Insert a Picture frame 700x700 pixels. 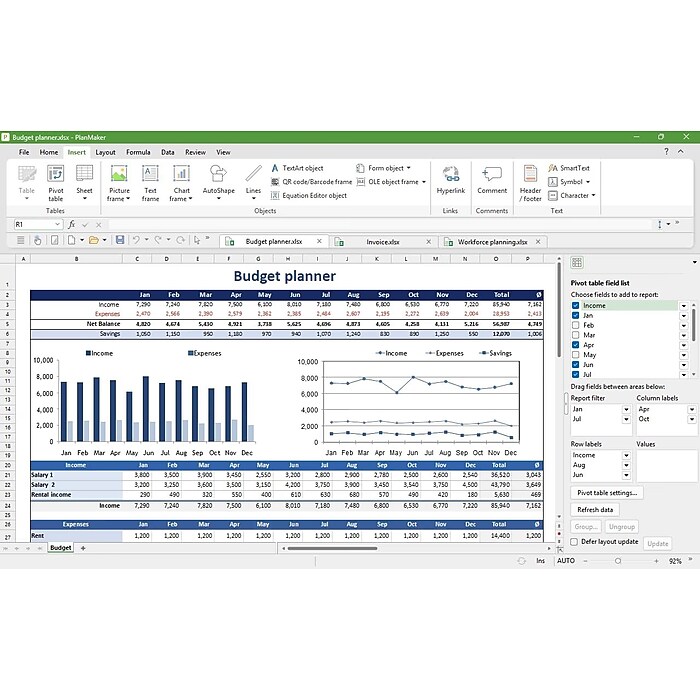tap(119, 183)
